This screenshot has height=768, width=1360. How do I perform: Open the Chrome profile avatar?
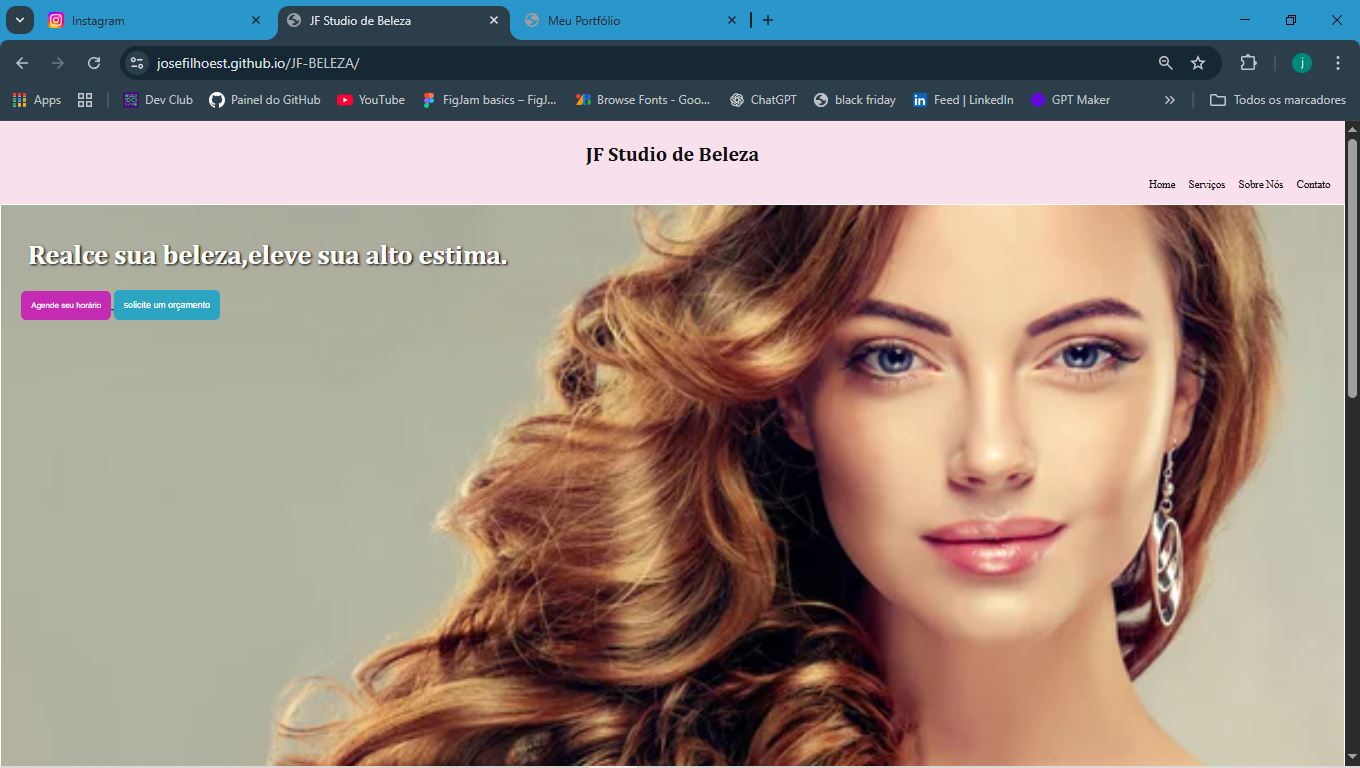(x=1302, y=63)
